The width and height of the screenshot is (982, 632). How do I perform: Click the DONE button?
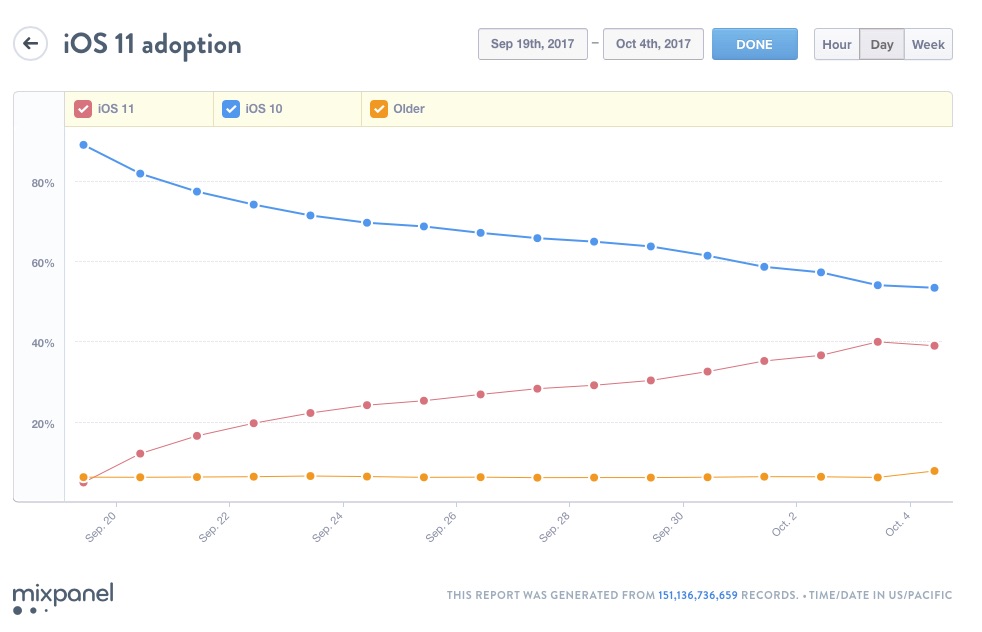[755, 44]
